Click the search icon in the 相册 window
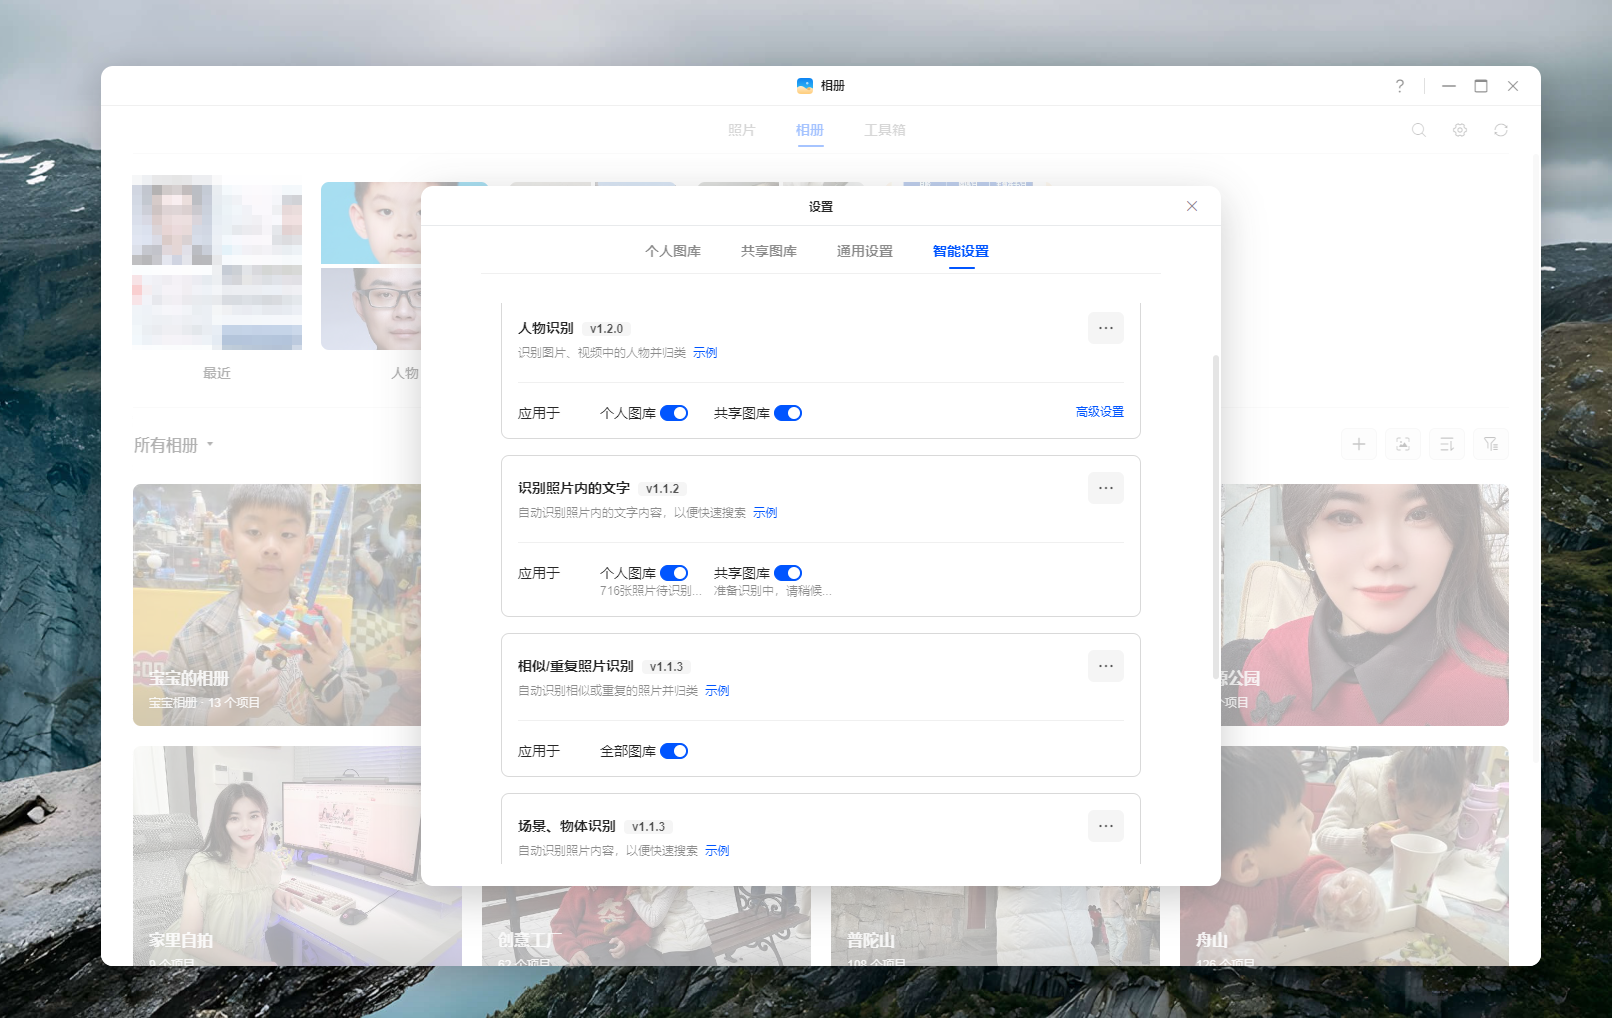The image size is (1612, 1018). tap(1418, 130)
